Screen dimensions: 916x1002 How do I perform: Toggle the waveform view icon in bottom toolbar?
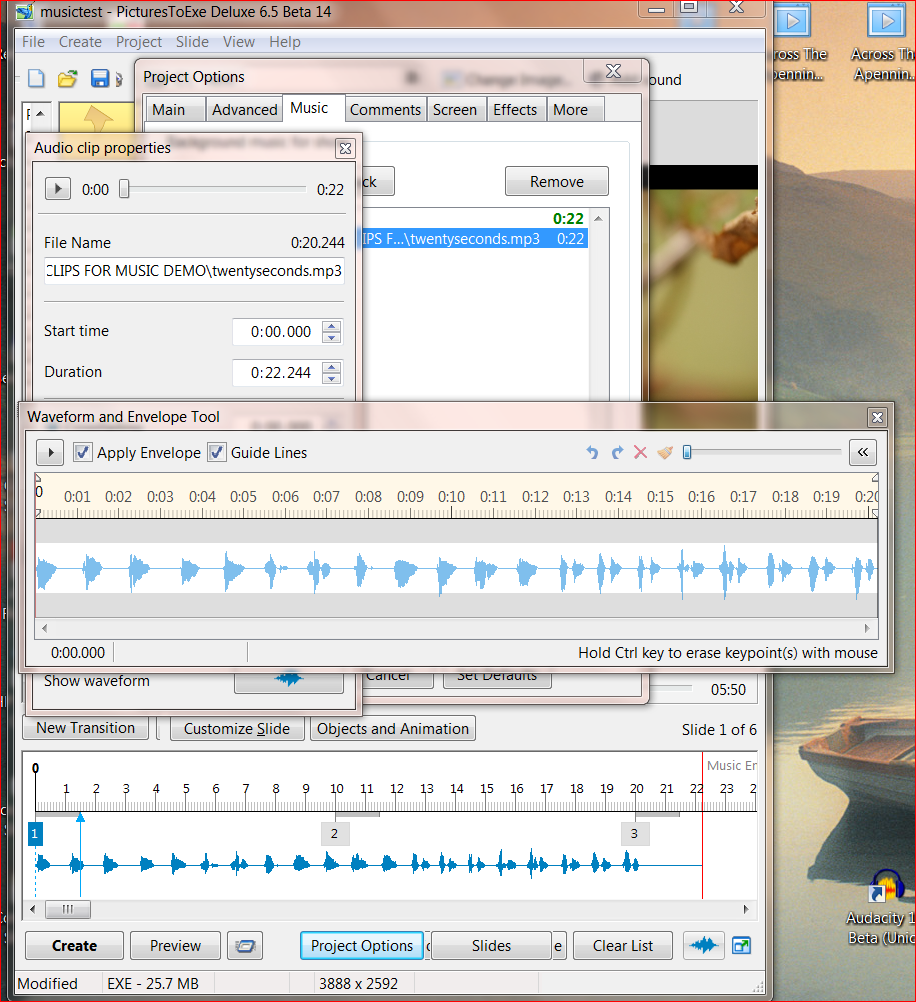[704, 945]
